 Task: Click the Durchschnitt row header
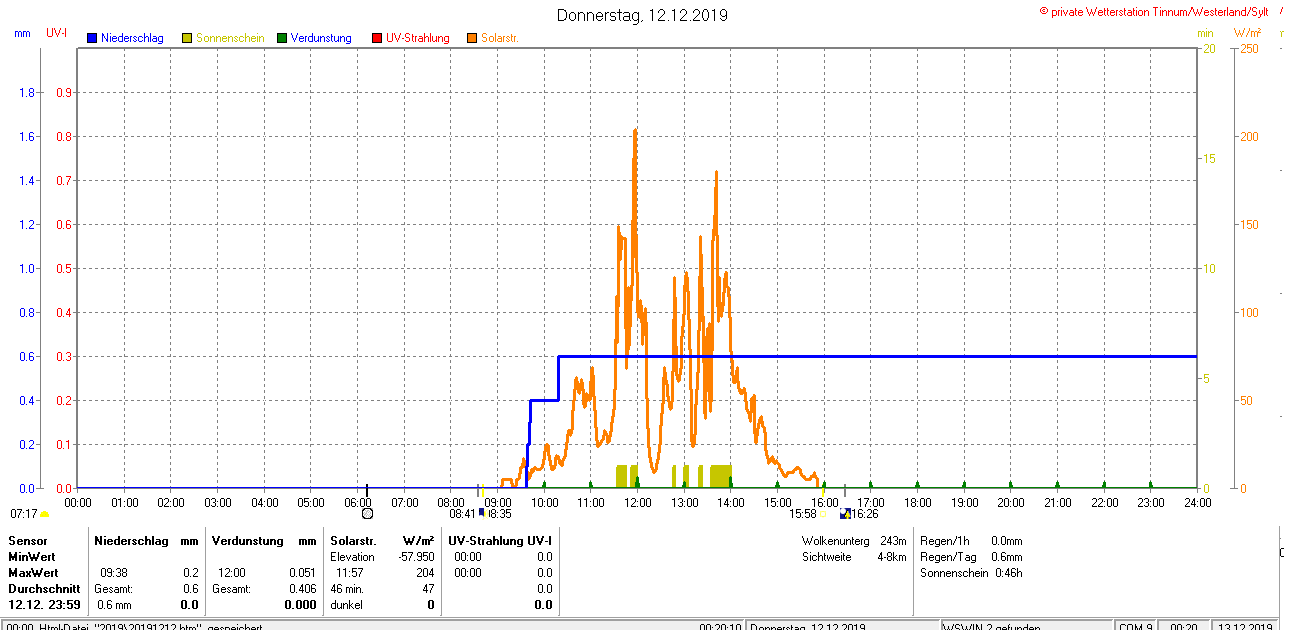pos(43,589)
